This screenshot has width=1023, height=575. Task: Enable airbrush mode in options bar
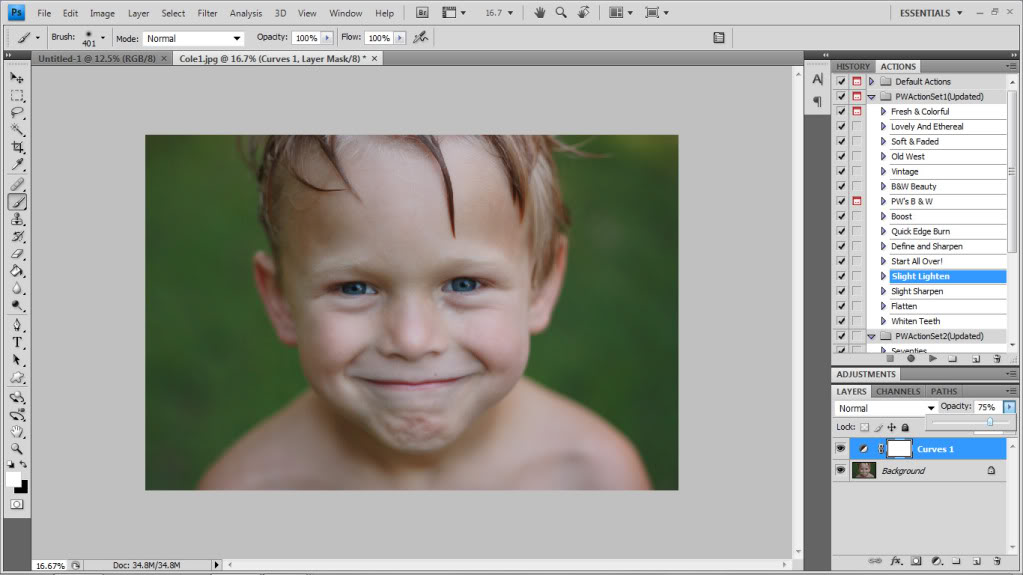pyautogui.click(x=421, y=38)
